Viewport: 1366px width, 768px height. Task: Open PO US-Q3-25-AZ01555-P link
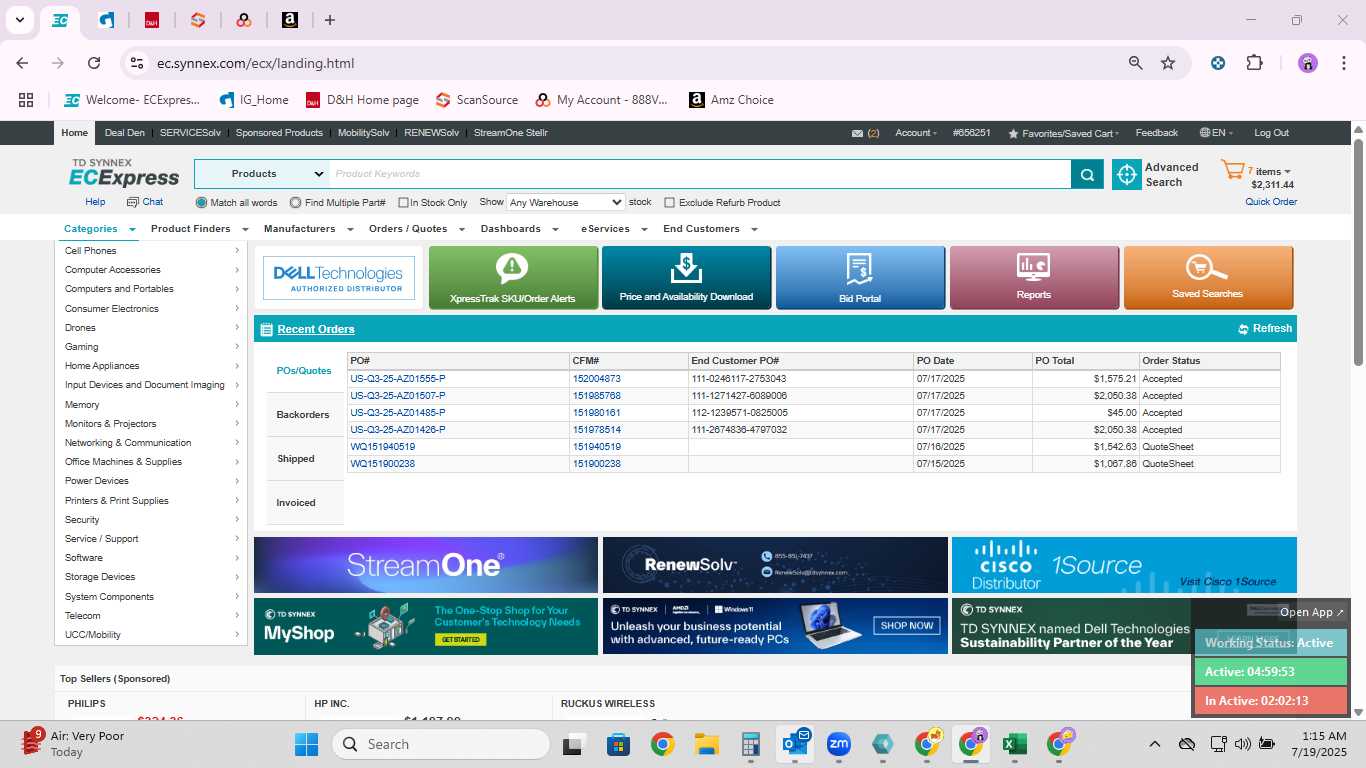398,379
